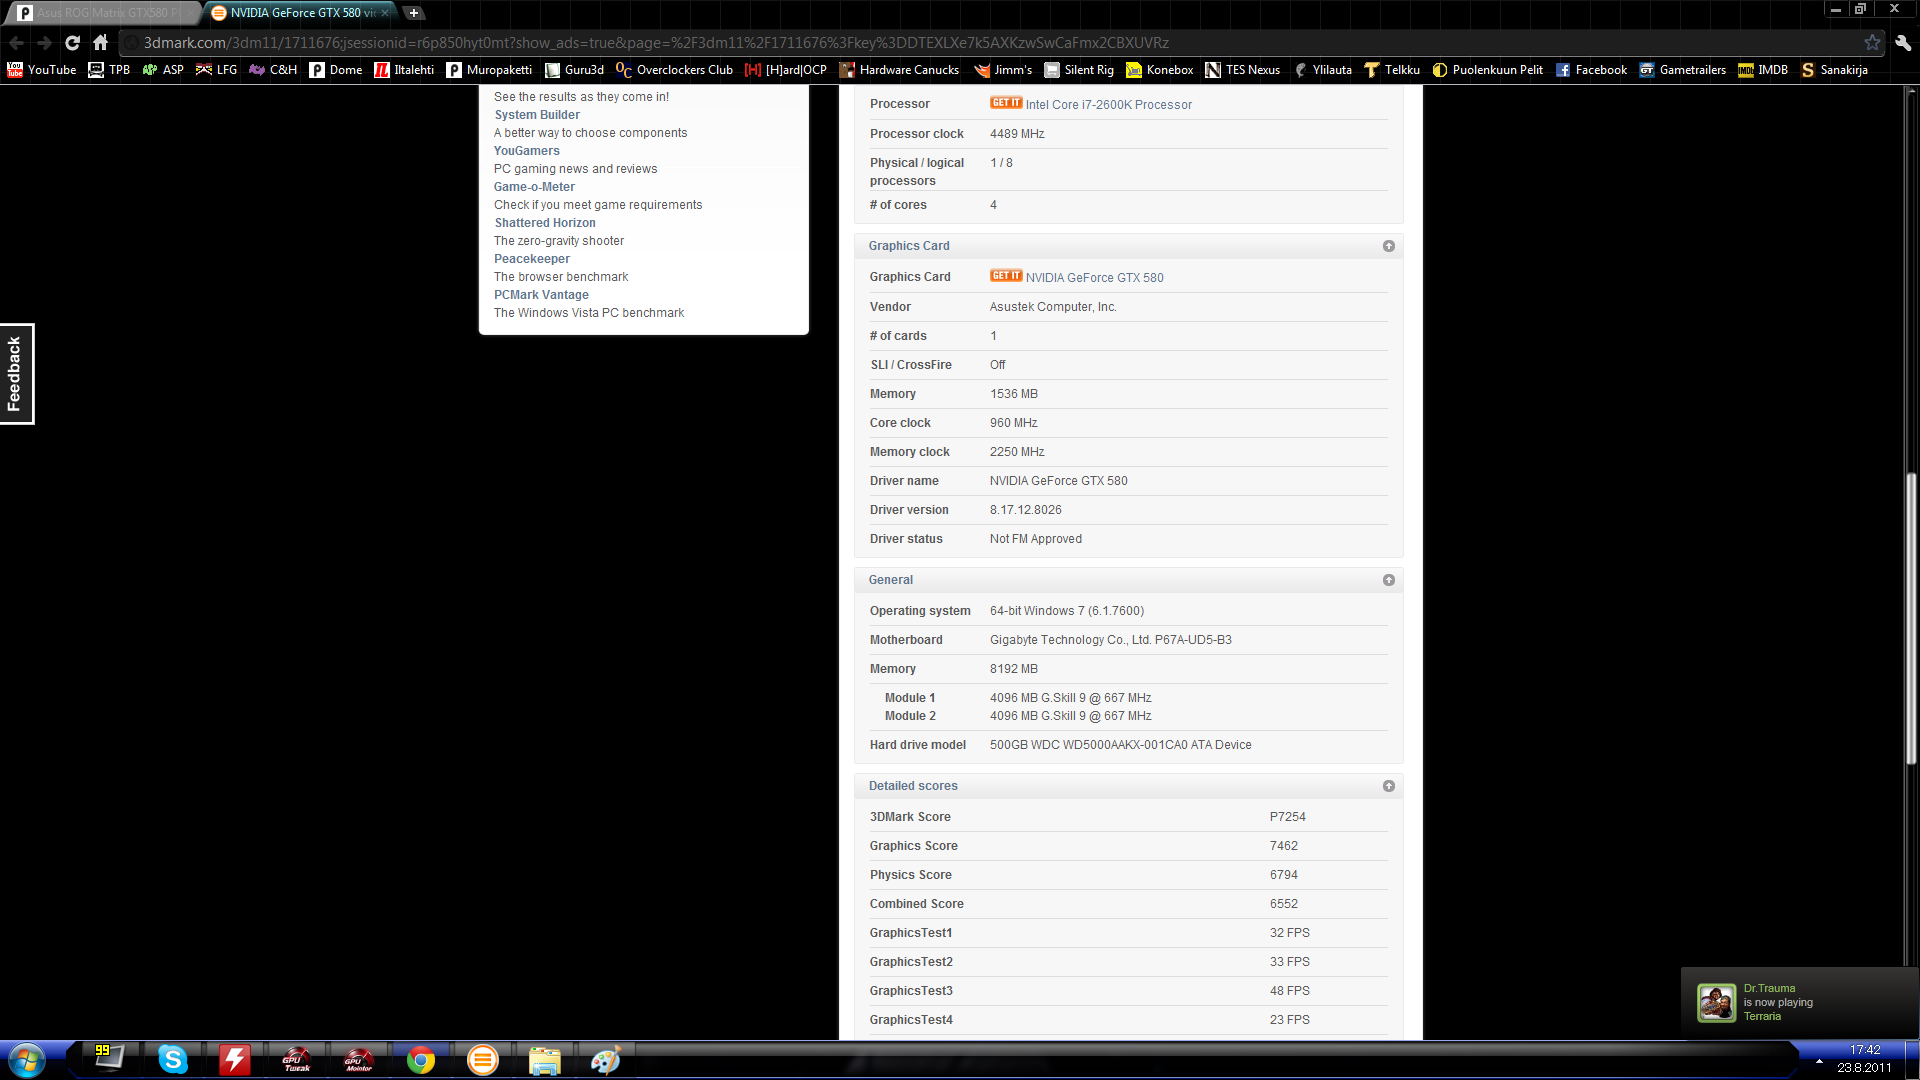The width and height of the screenshot is (1920, 1080).
Task: Toggle the SLI/CrossFire Off setting
Action: 997,364
